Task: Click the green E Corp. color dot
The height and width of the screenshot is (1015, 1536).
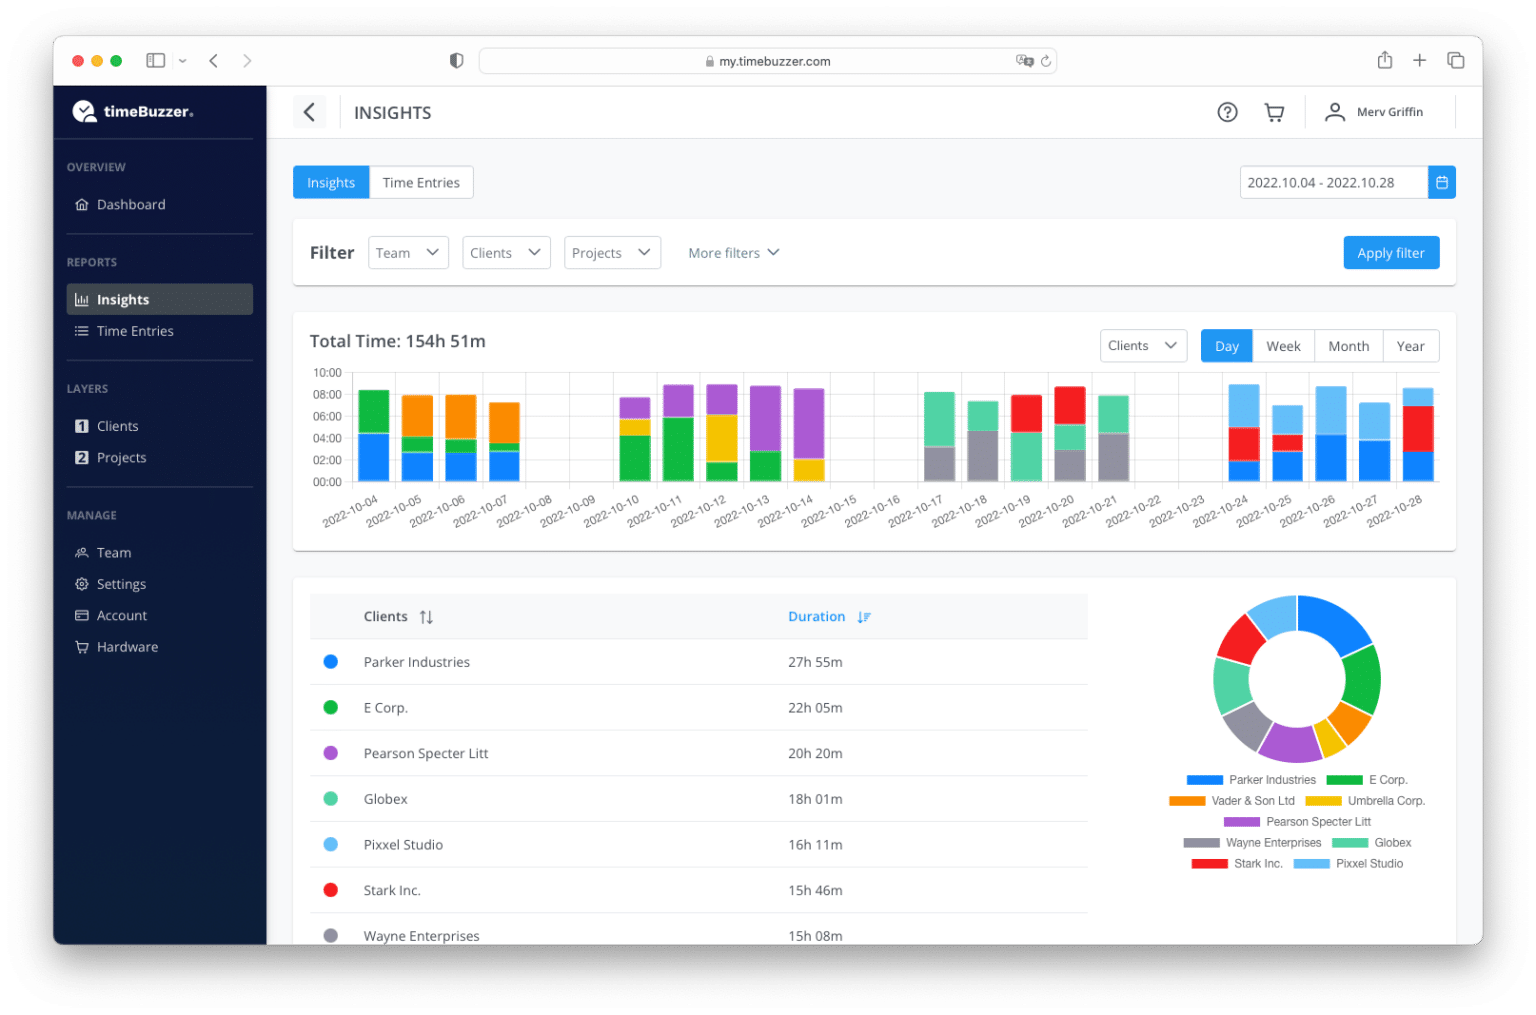Action: pos(331,707)
